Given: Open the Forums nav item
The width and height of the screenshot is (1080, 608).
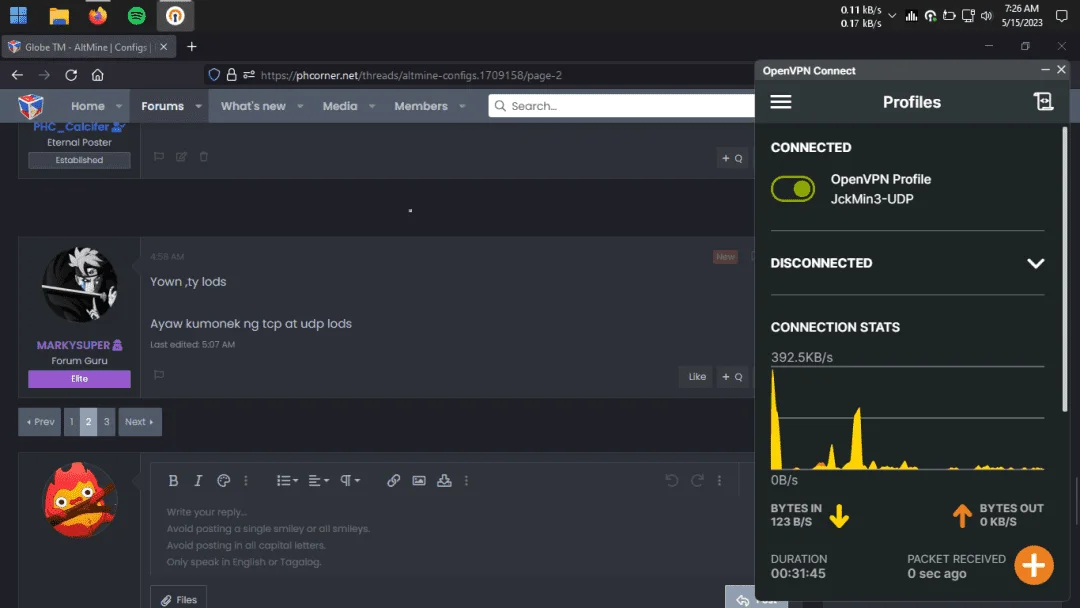Looking at the screenshot, I should (x=163, y=106).
